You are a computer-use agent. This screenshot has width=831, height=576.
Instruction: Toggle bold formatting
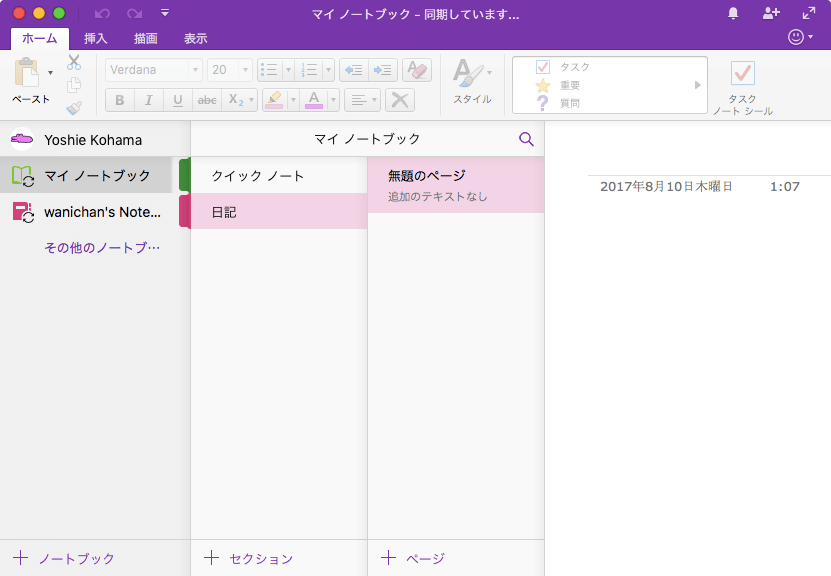click(x=119, y=100)
